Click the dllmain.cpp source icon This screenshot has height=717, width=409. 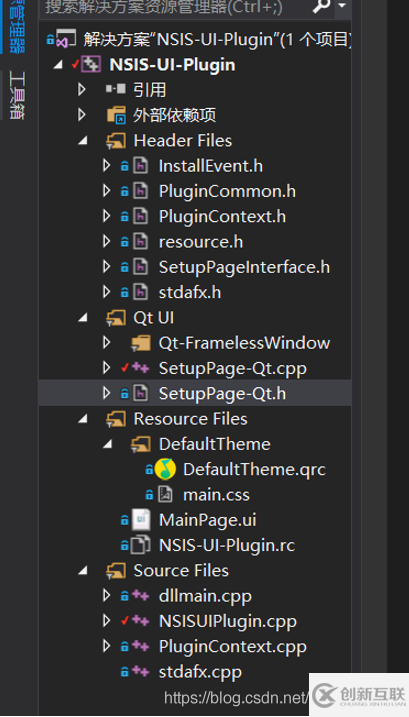[140, 595]
